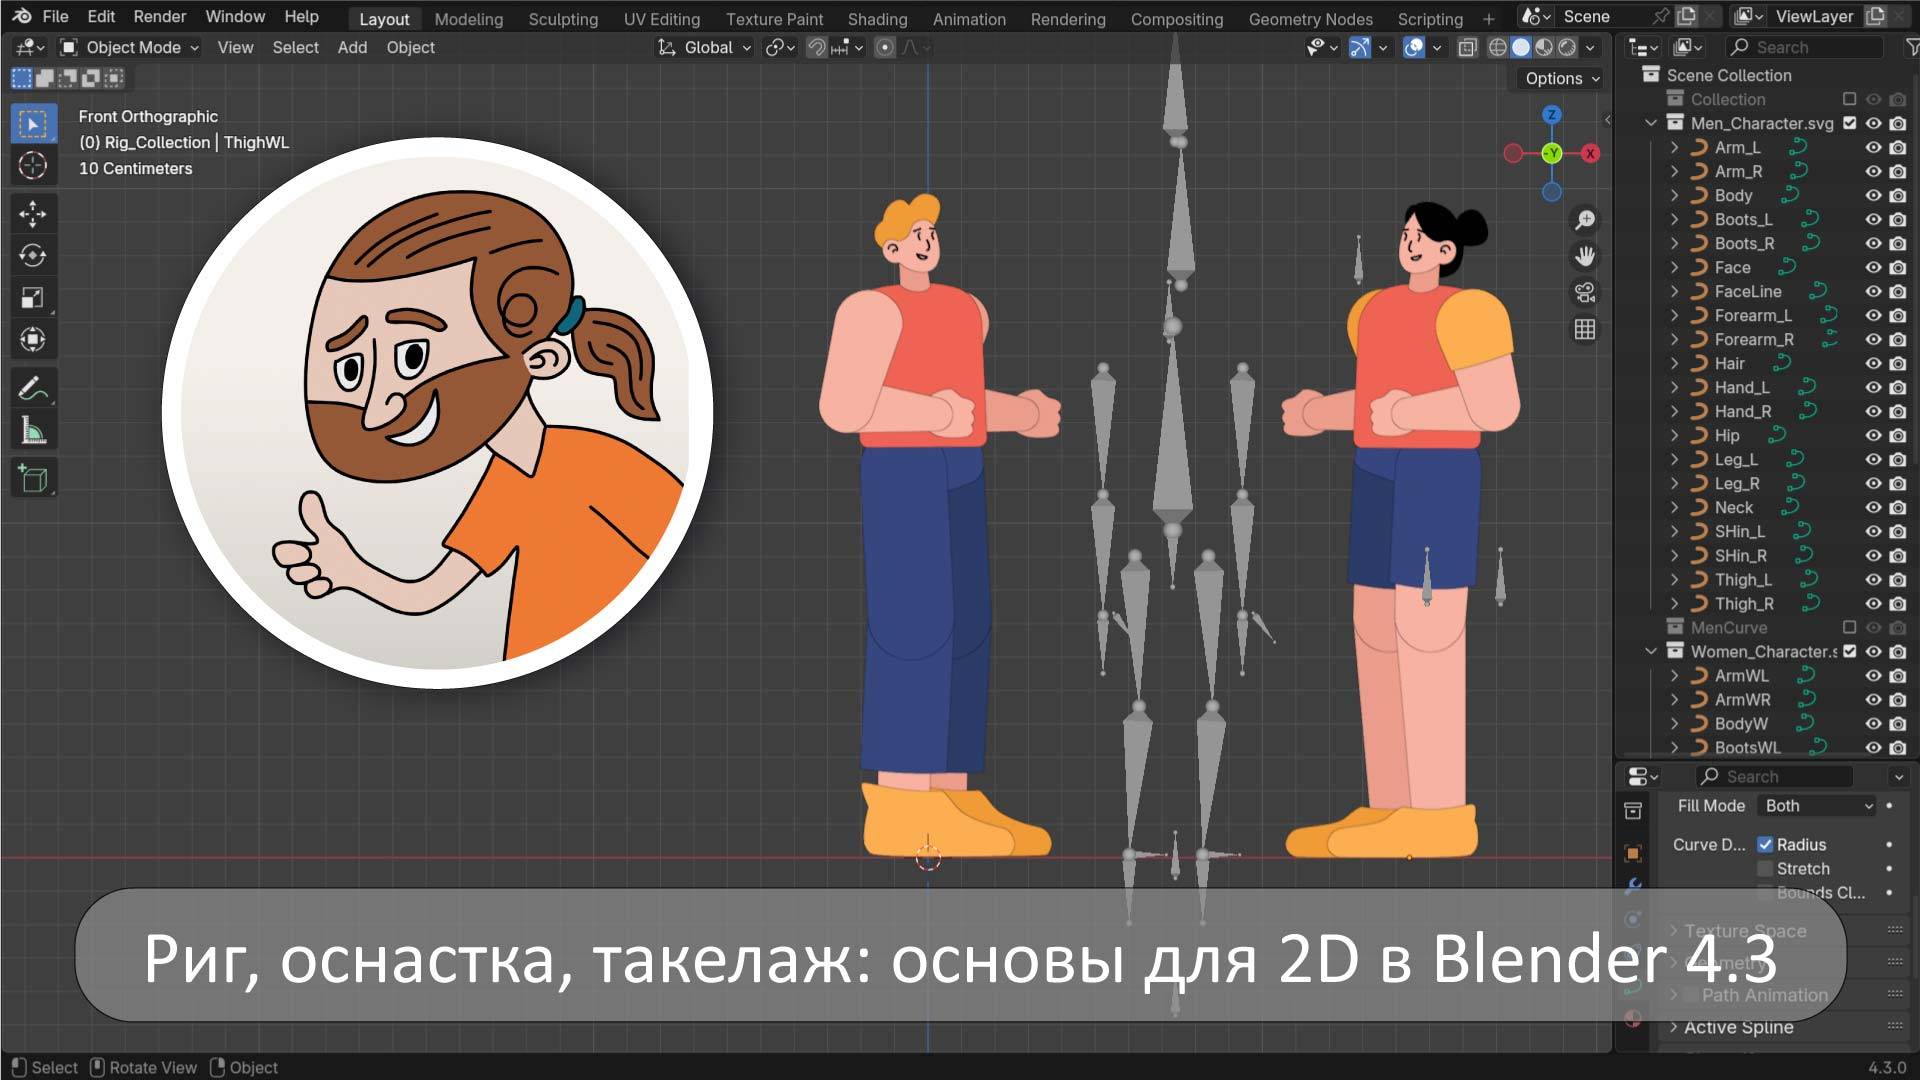Enable the Stretch checkbox
Viewport: 1920px width, 1080px height.
click(x=1766, y=868)
